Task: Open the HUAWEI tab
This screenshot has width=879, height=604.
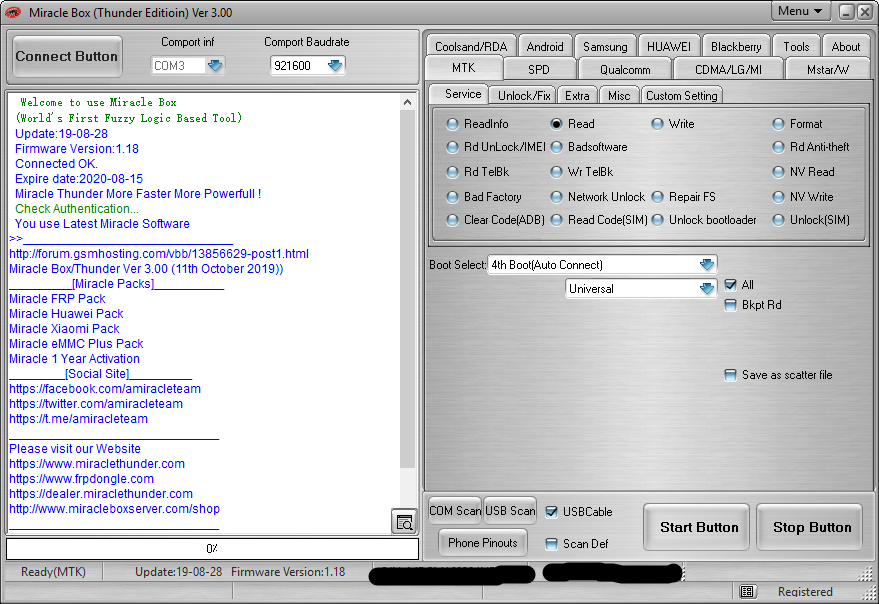Action: pyautogui.click(x=669, y=47)
